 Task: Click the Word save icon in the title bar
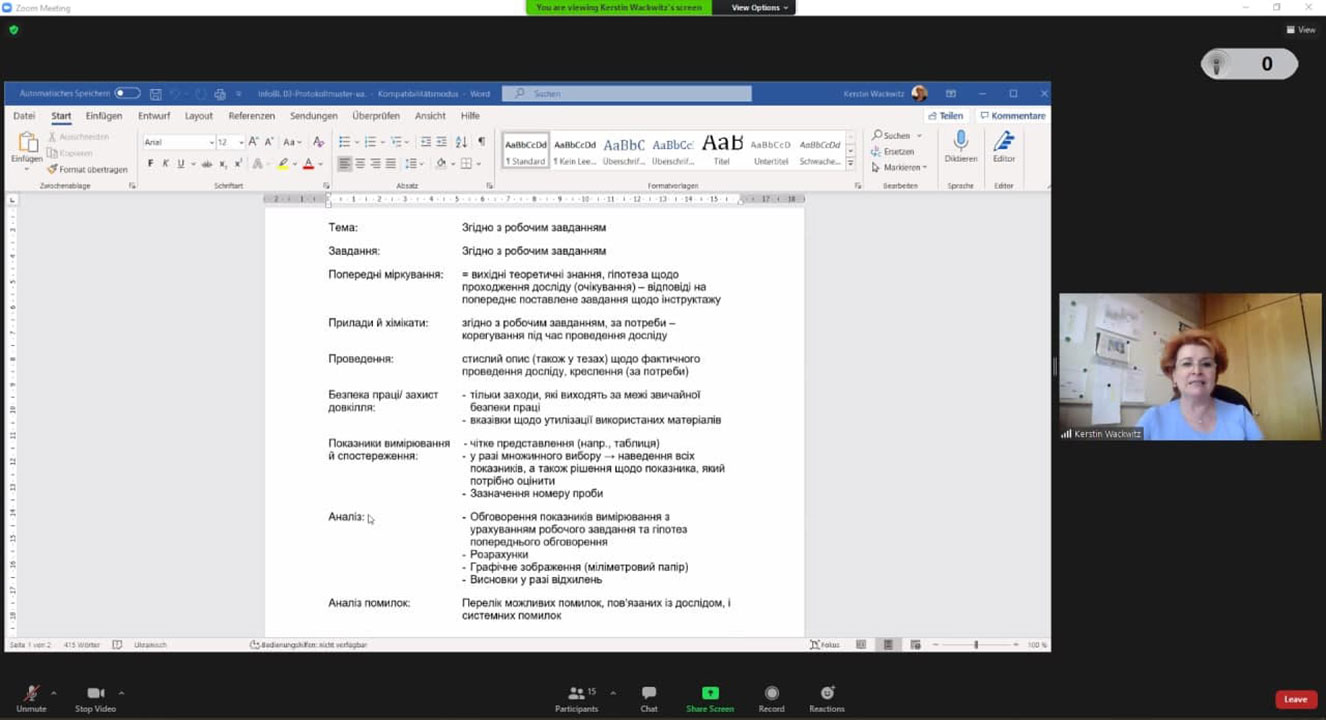click(x=156, y=94)
